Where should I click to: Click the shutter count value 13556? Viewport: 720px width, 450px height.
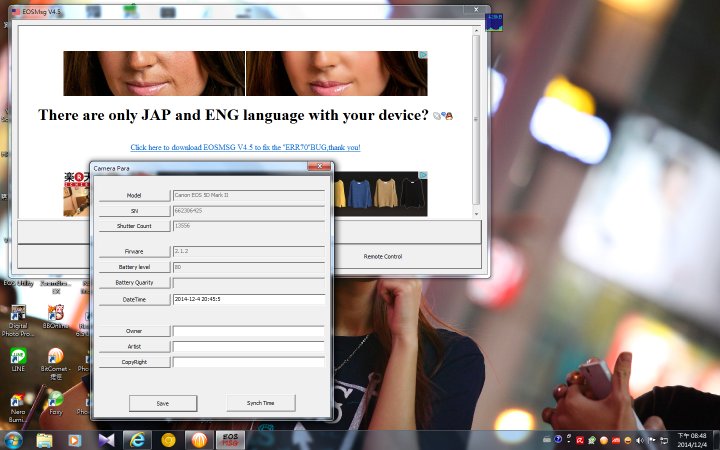coord(249,226)
